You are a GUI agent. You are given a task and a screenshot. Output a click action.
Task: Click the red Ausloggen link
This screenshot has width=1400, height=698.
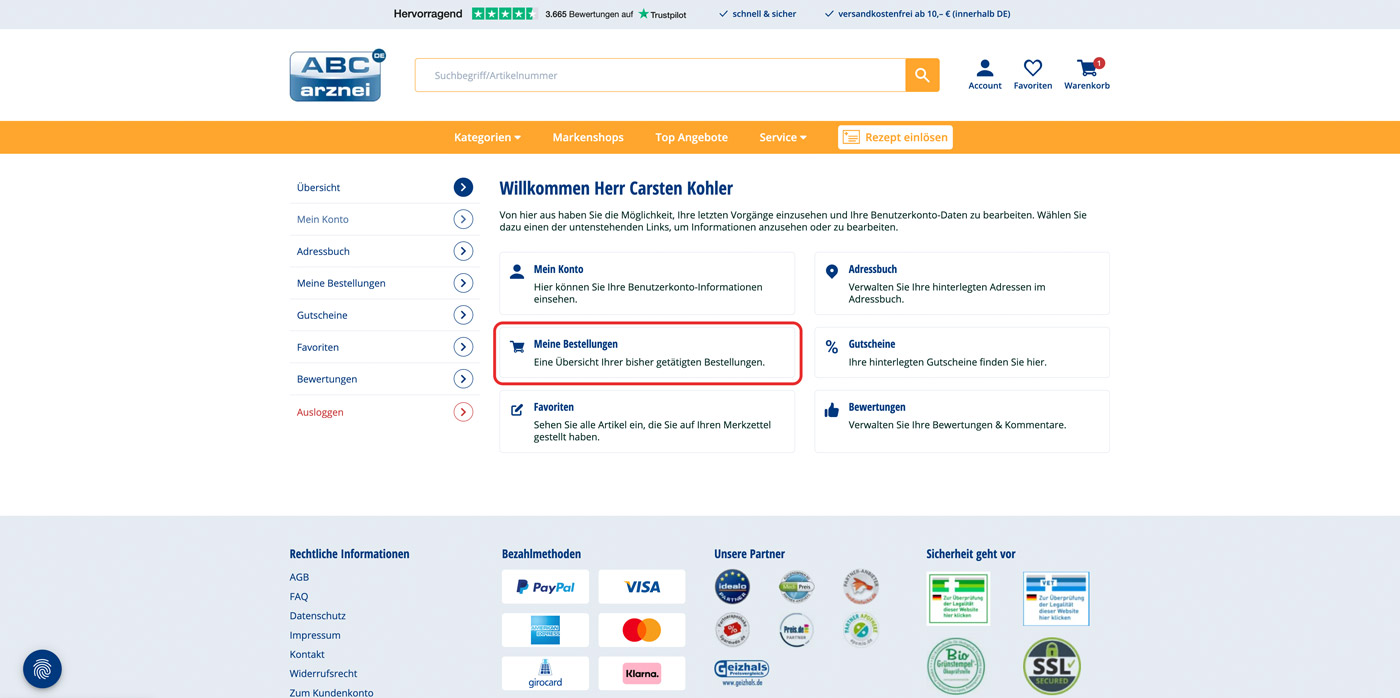click(320, 412)
